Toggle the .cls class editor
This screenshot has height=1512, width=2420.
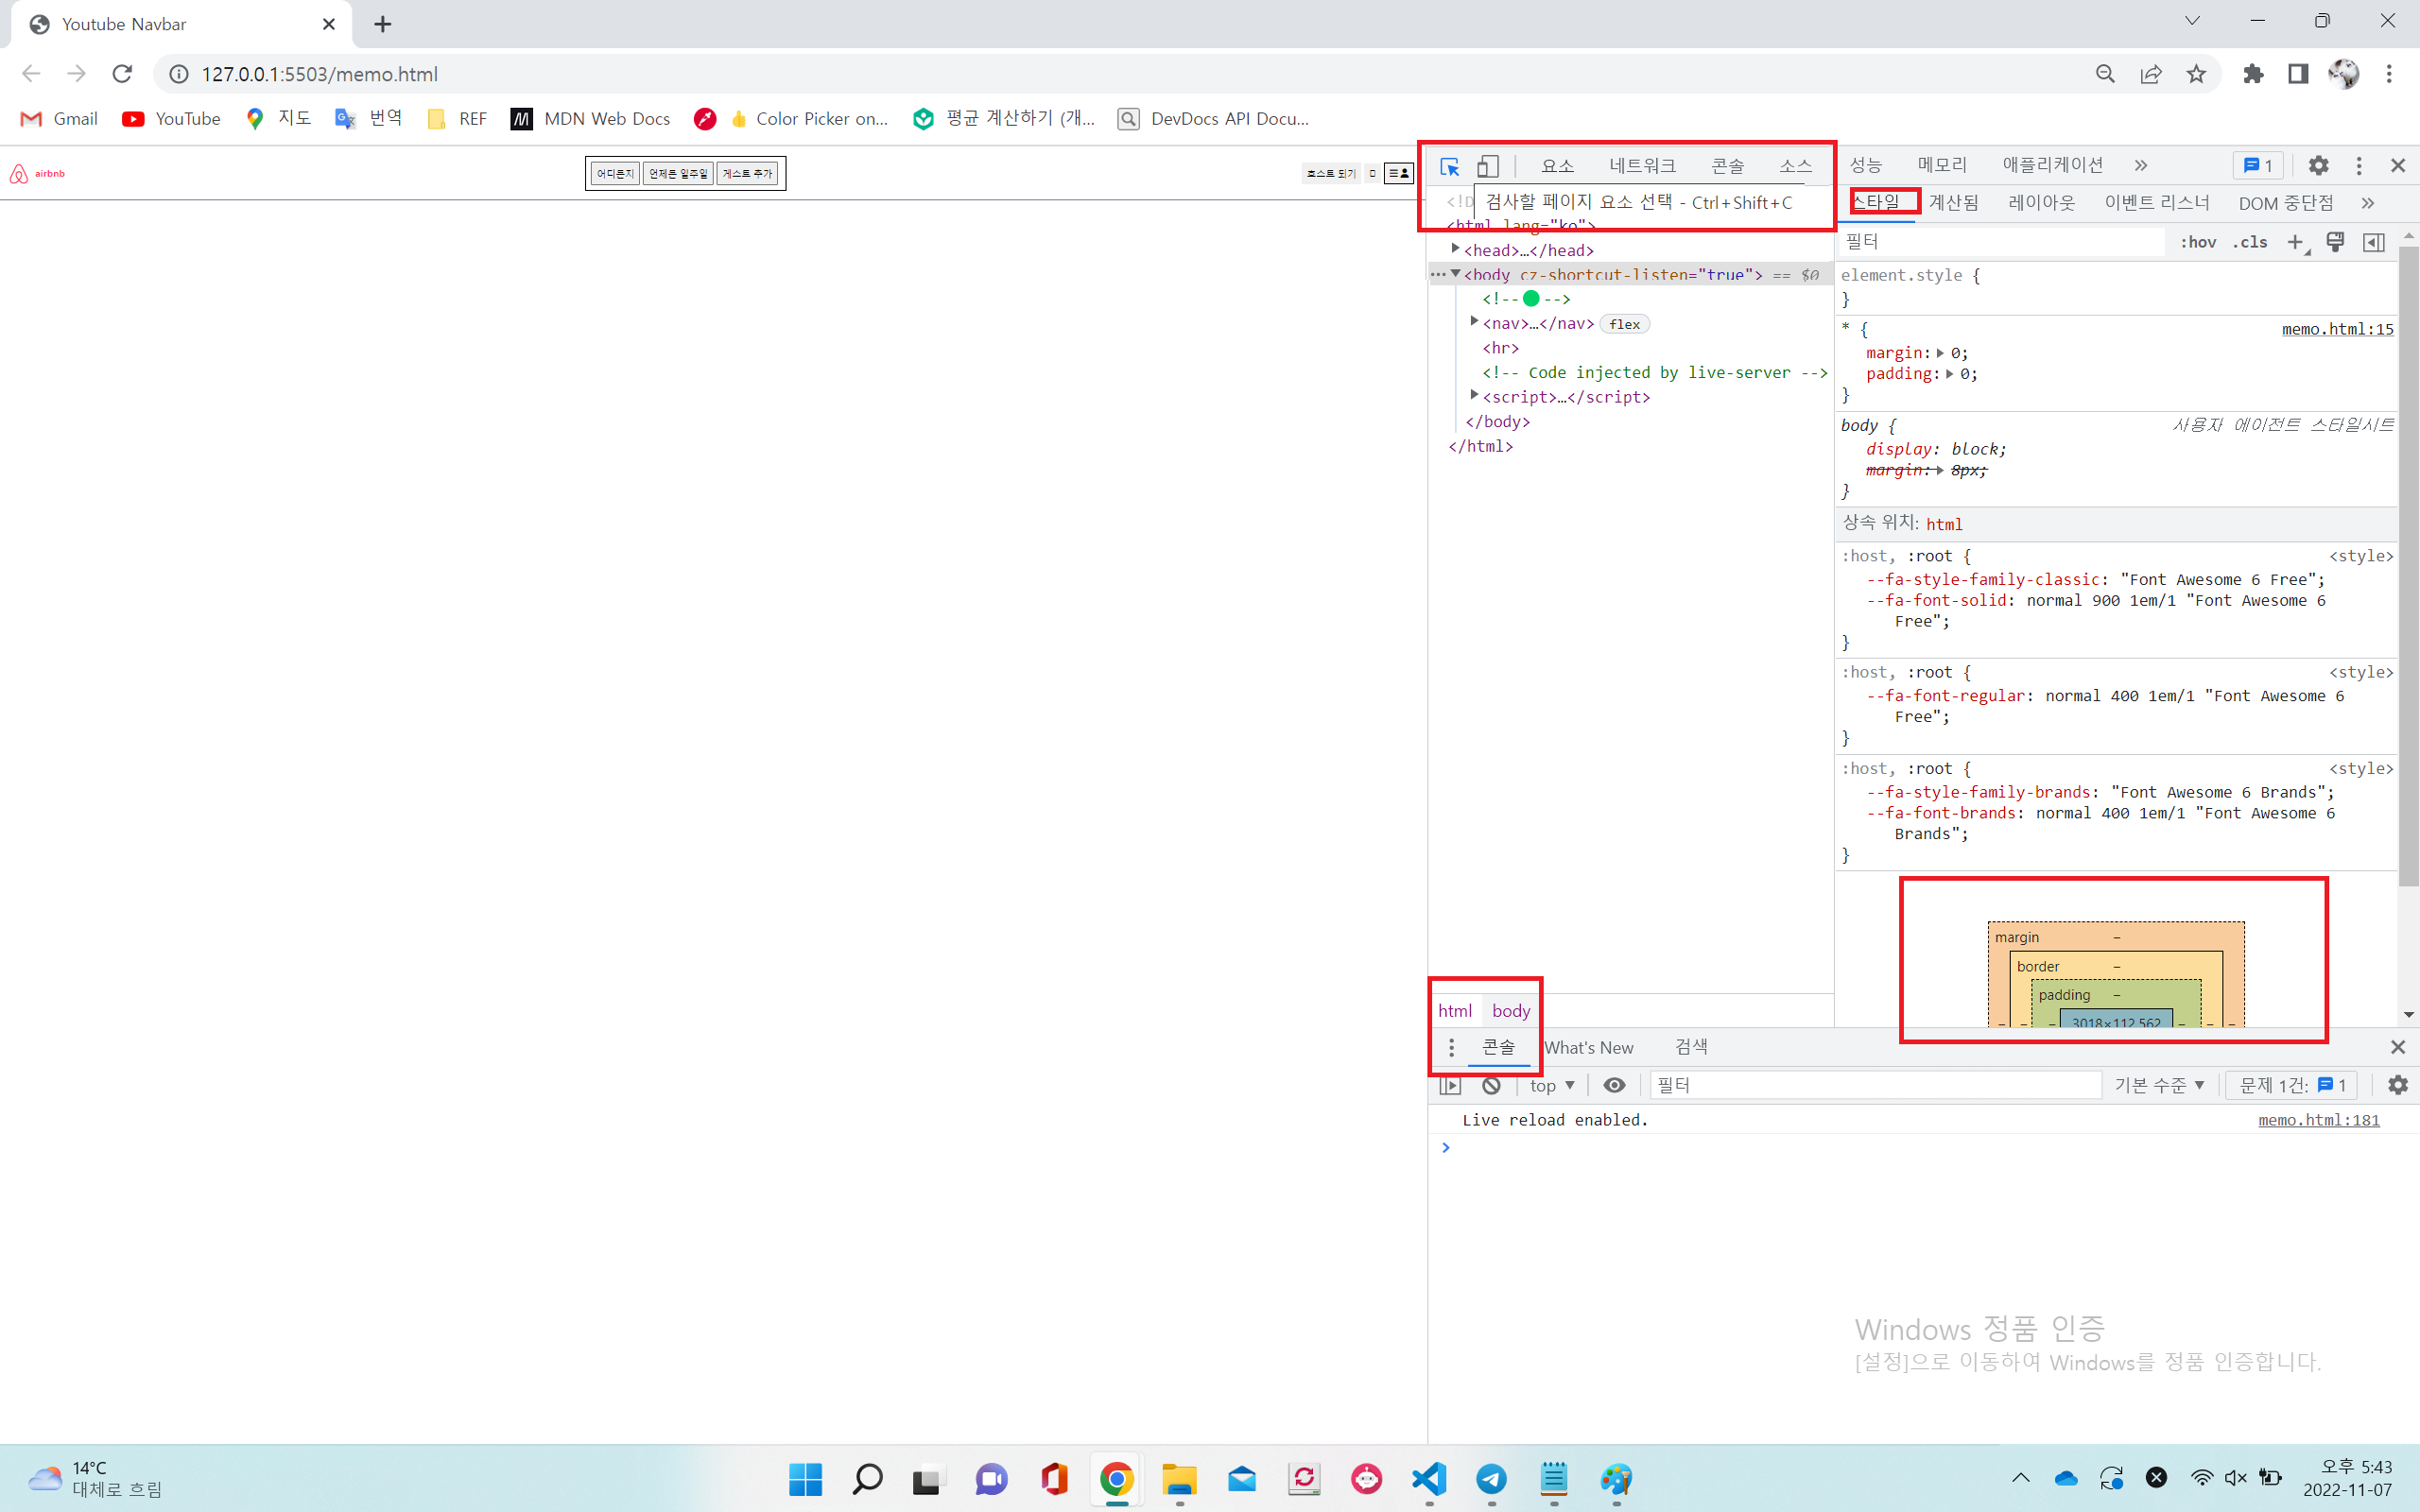point(2250,242)
